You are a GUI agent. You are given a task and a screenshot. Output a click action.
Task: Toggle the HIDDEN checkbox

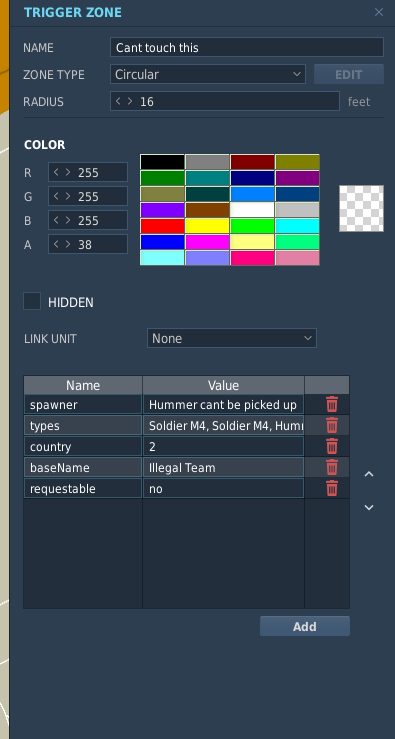pos(32,302)
